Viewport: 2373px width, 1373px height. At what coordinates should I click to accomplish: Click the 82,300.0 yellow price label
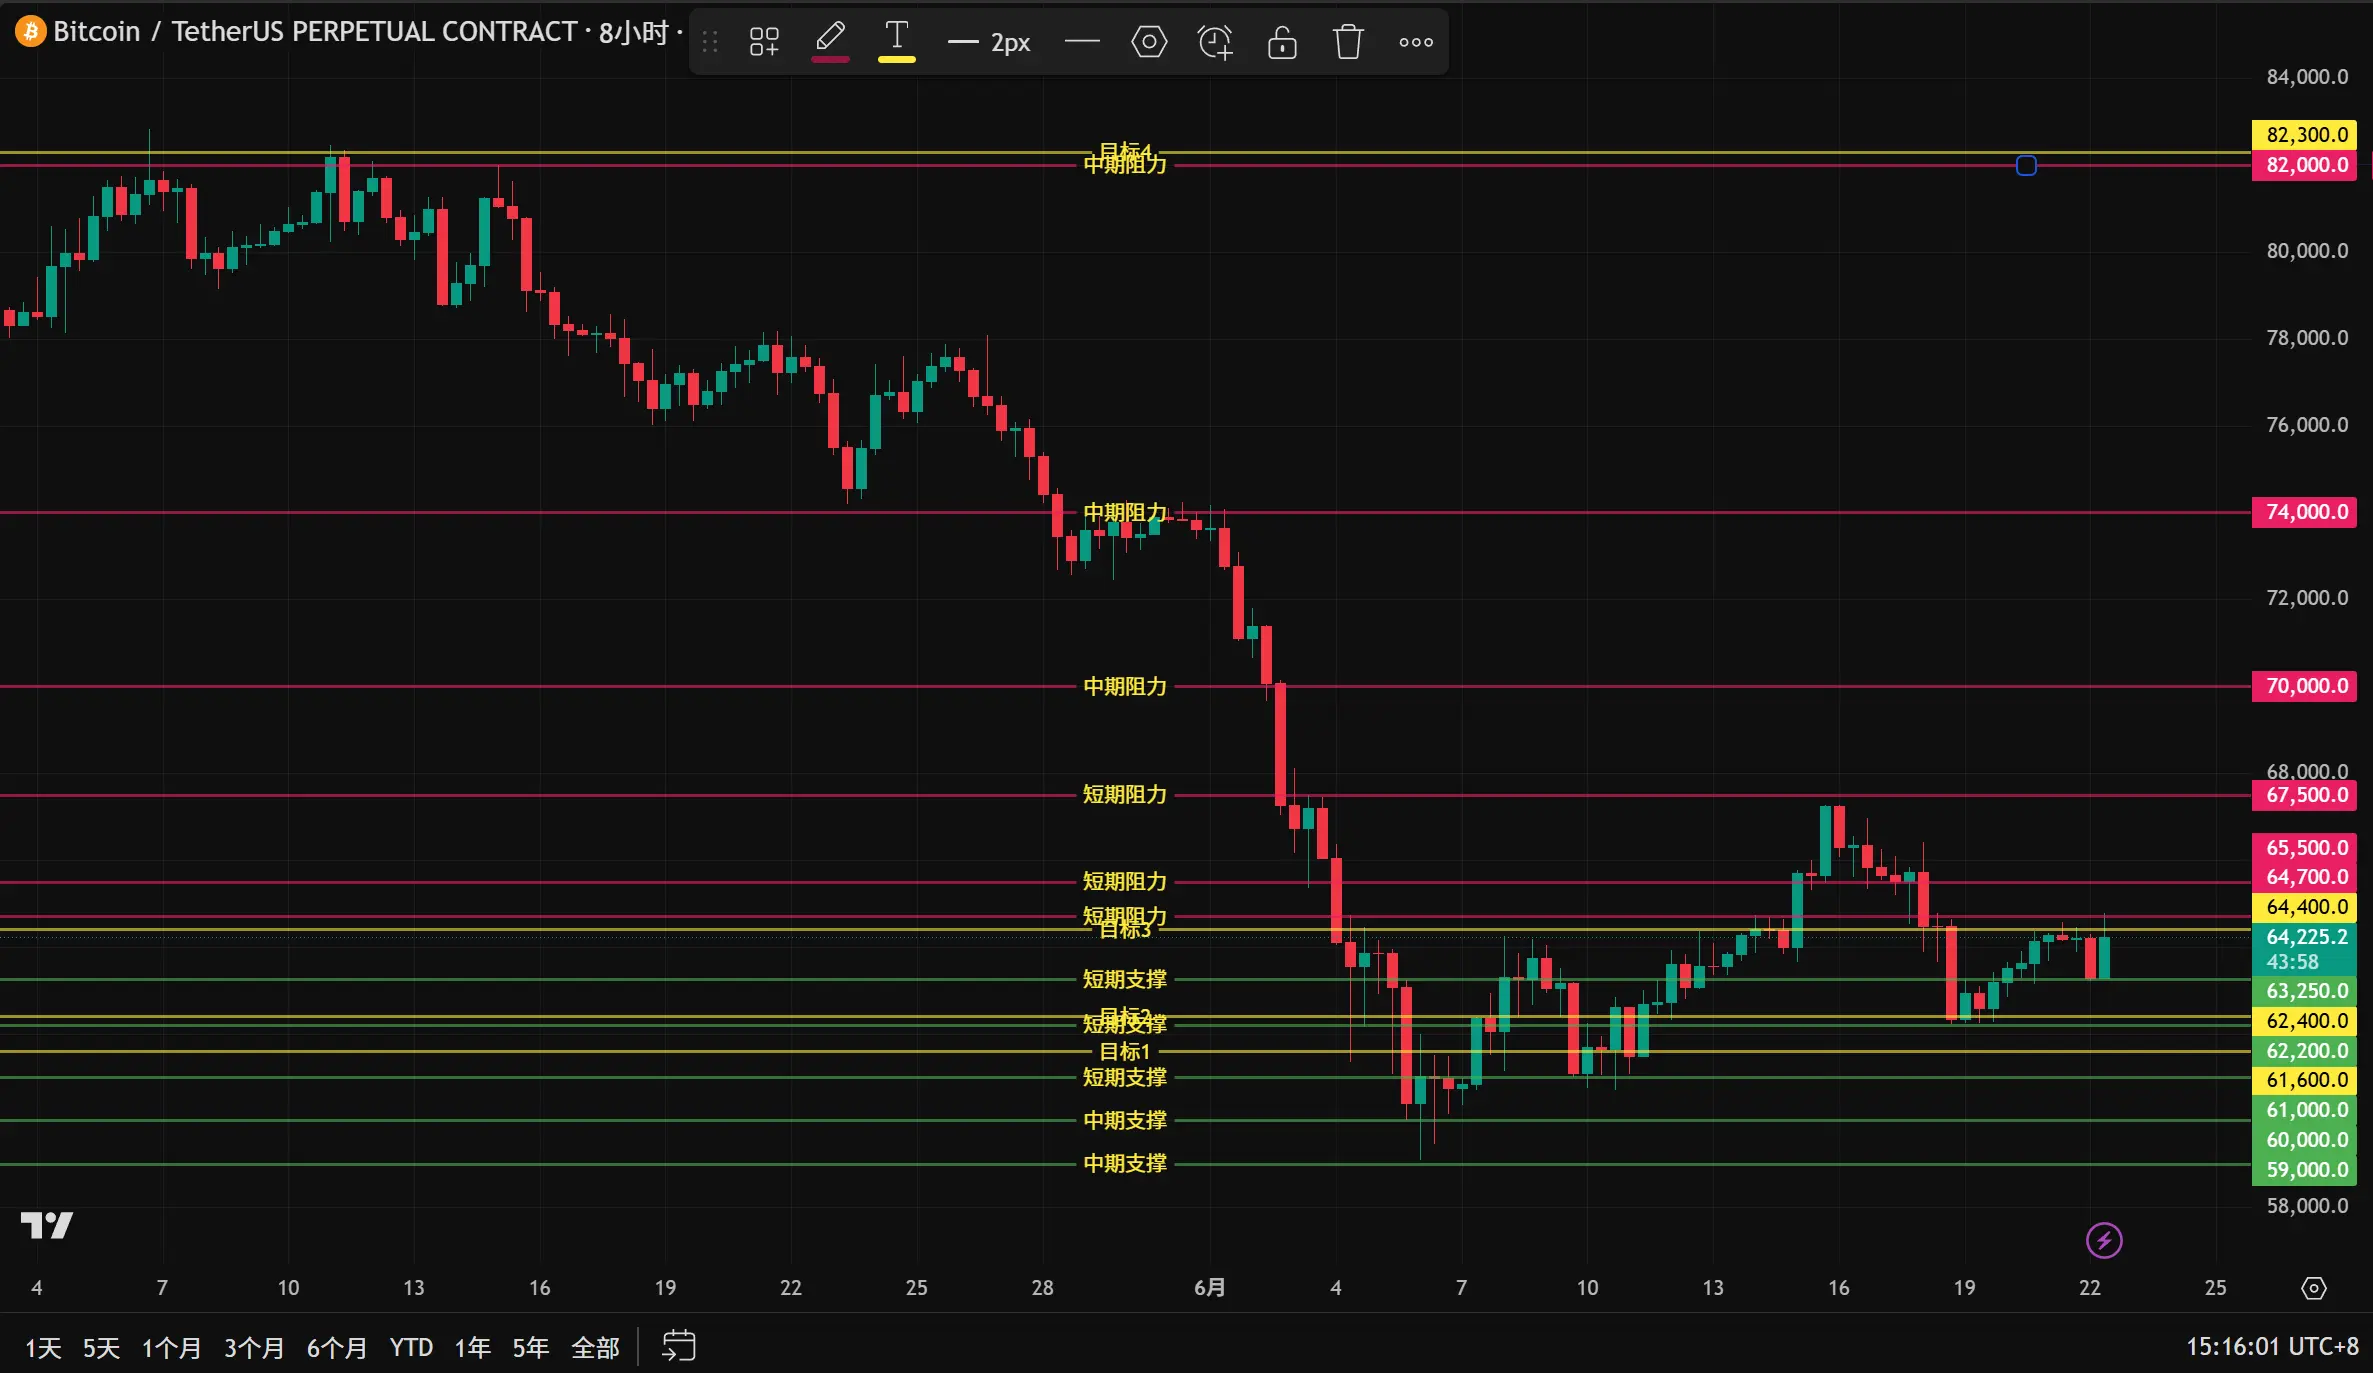(2305, 134)
